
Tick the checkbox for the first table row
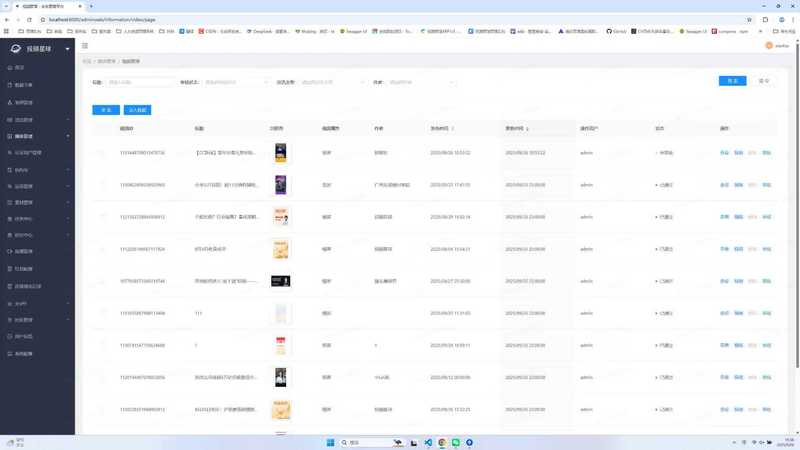(x=101, y=153)
